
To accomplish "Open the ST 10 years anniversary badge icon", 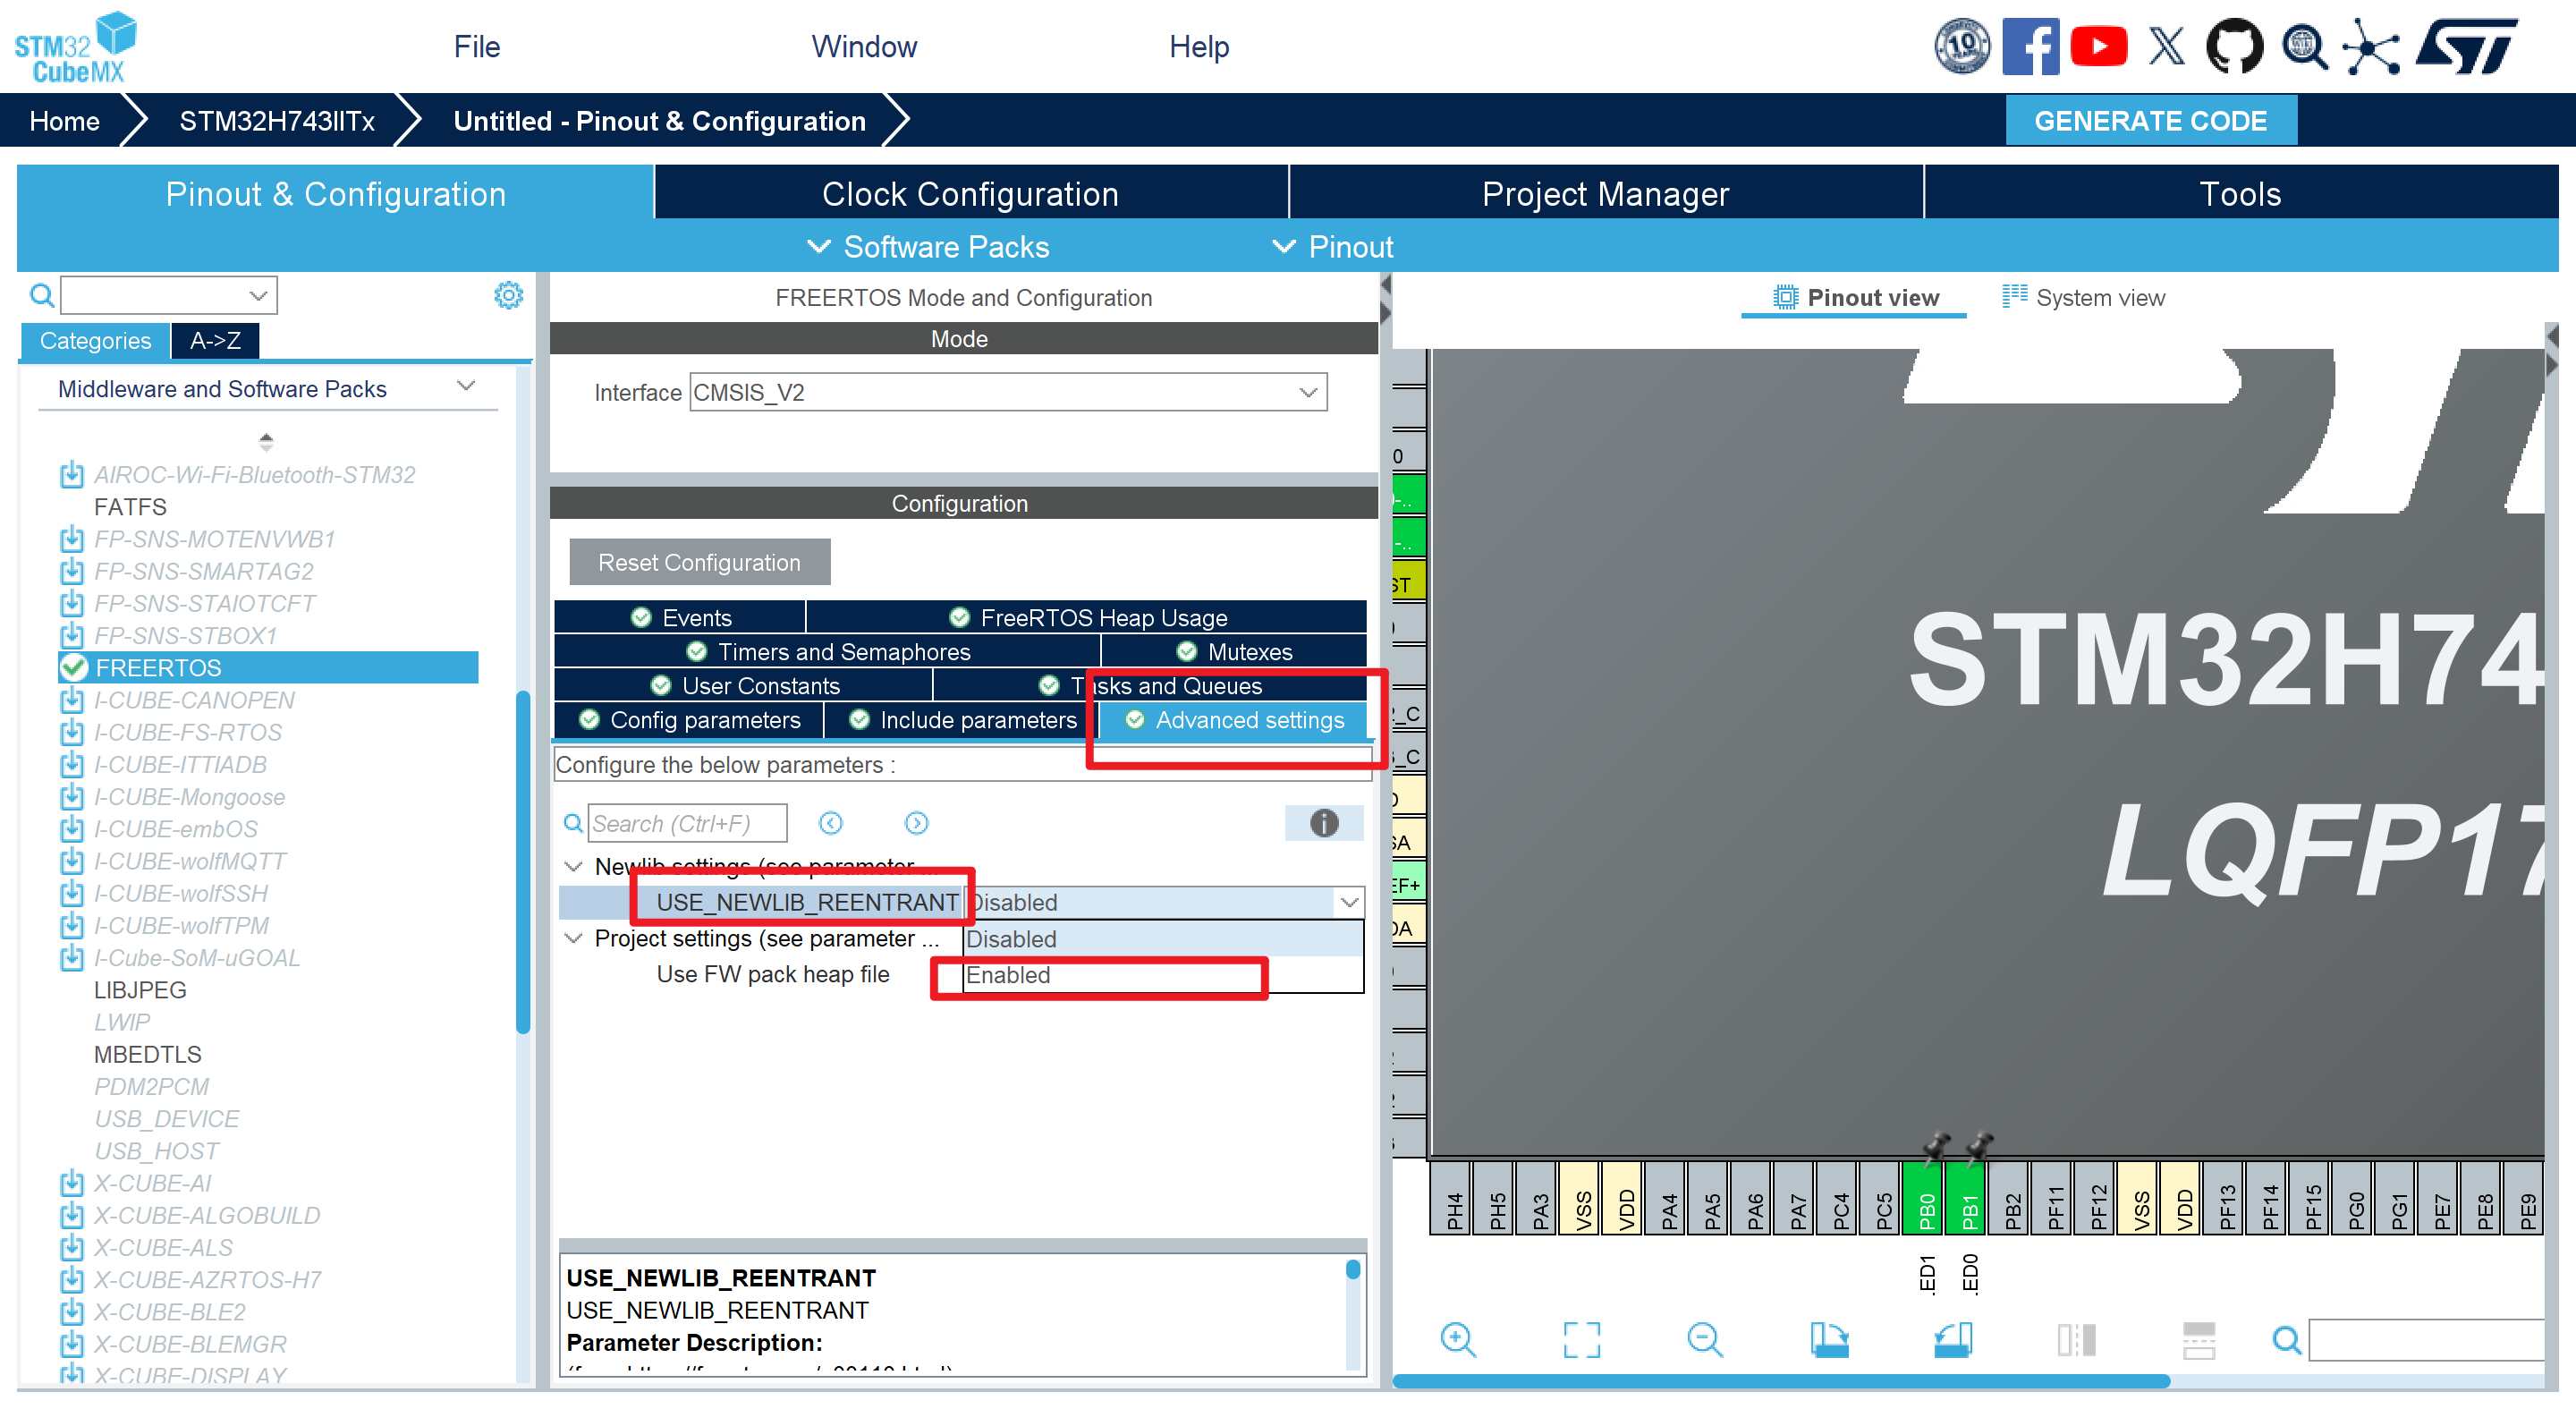I will 1962,46.
